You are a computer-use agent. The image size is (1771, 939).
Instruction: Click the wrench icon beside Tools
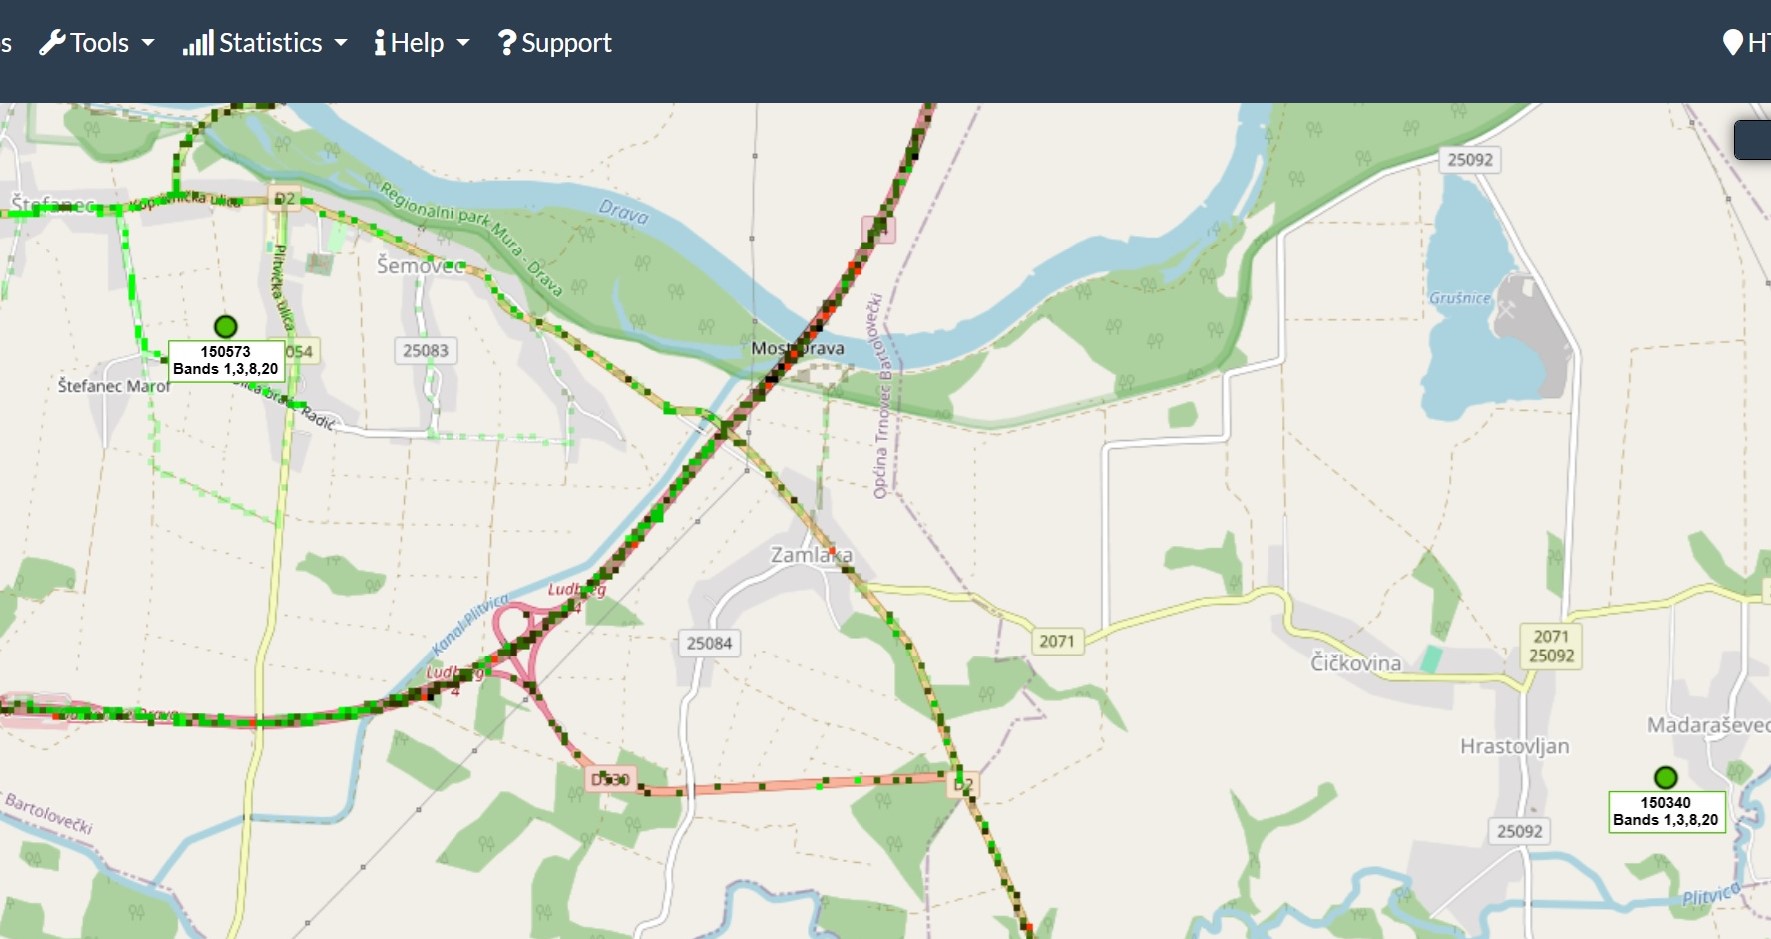pyautogui.click(x=52, y=43)
